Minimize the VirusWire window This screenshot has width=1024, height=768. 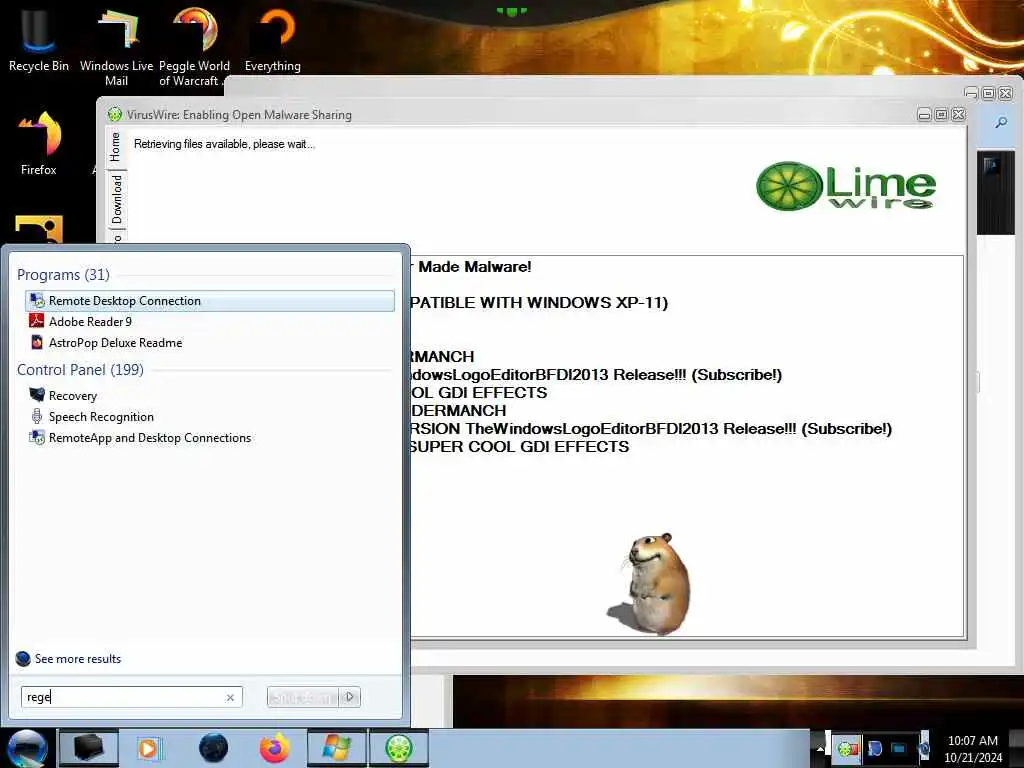(924, 115)
